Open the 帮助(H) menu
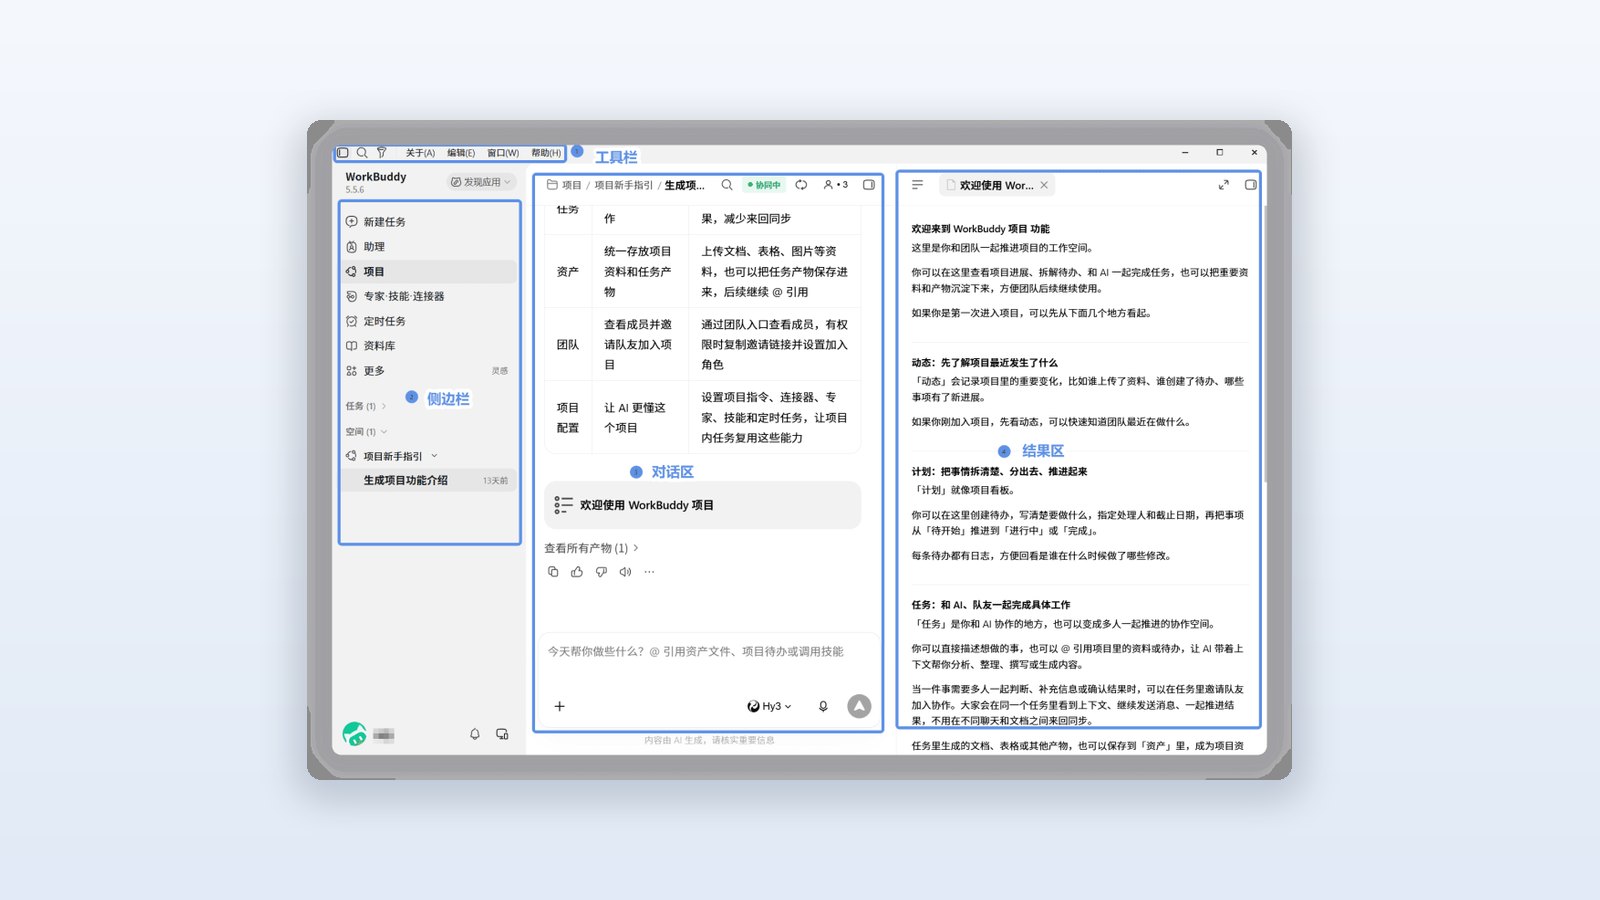1600x900 pixels. [x=546, y=153]
